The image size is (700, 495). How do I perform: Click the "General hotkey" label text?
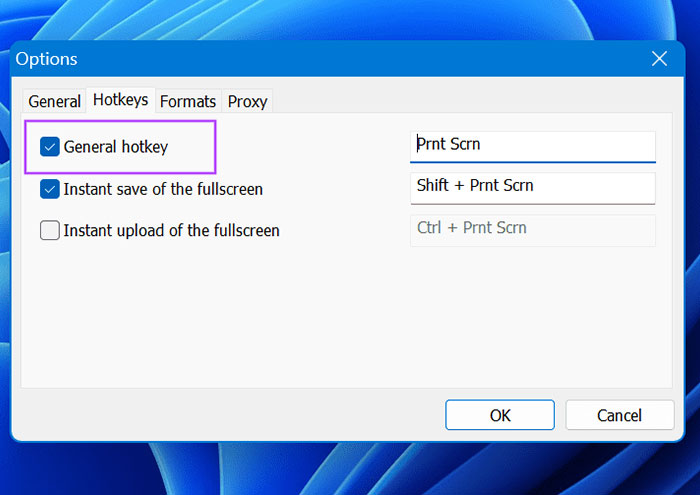coord(116,147)
